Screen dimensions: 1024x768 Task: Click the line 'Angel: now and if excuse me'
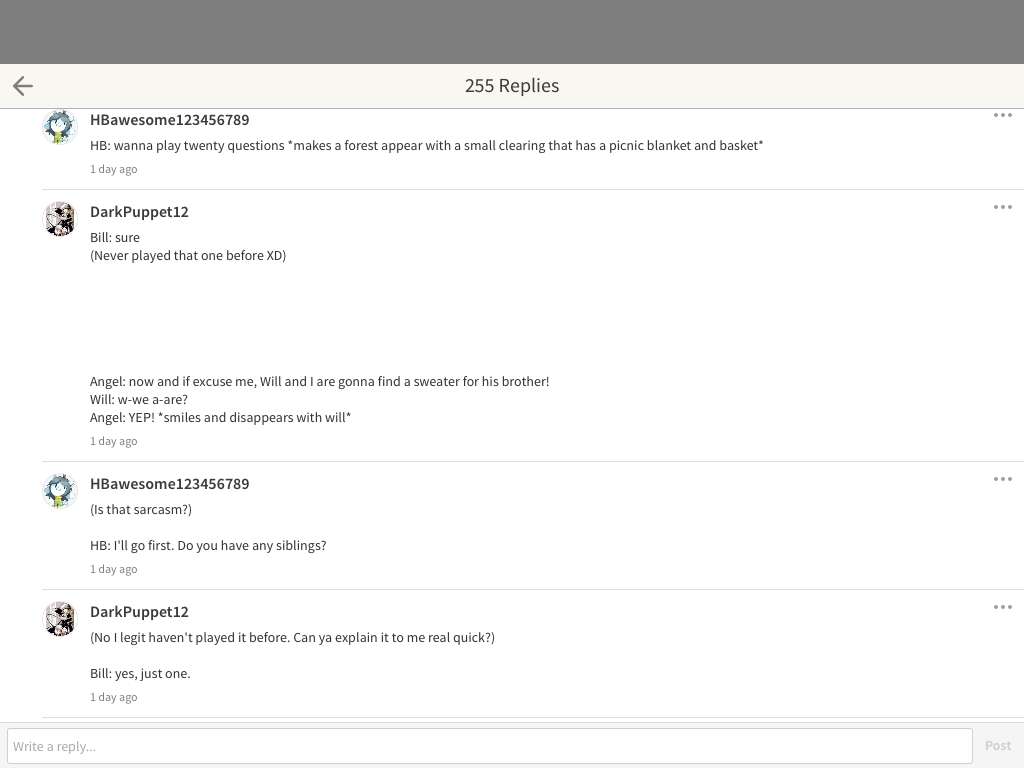tap(319, 381)
